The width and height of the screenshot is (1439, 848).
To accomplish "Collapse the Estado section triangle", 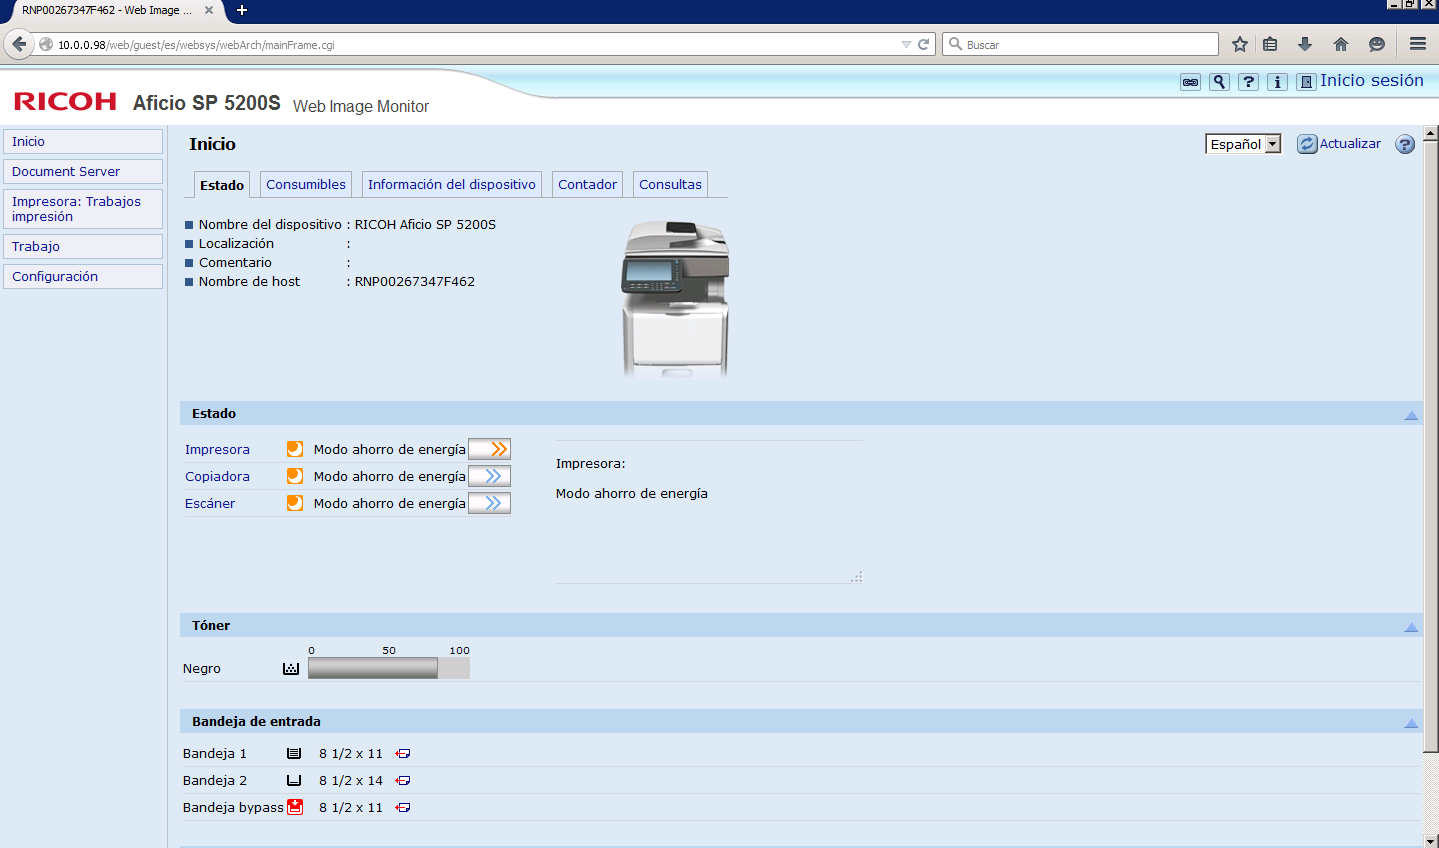I will click(x=1411, y=415).
